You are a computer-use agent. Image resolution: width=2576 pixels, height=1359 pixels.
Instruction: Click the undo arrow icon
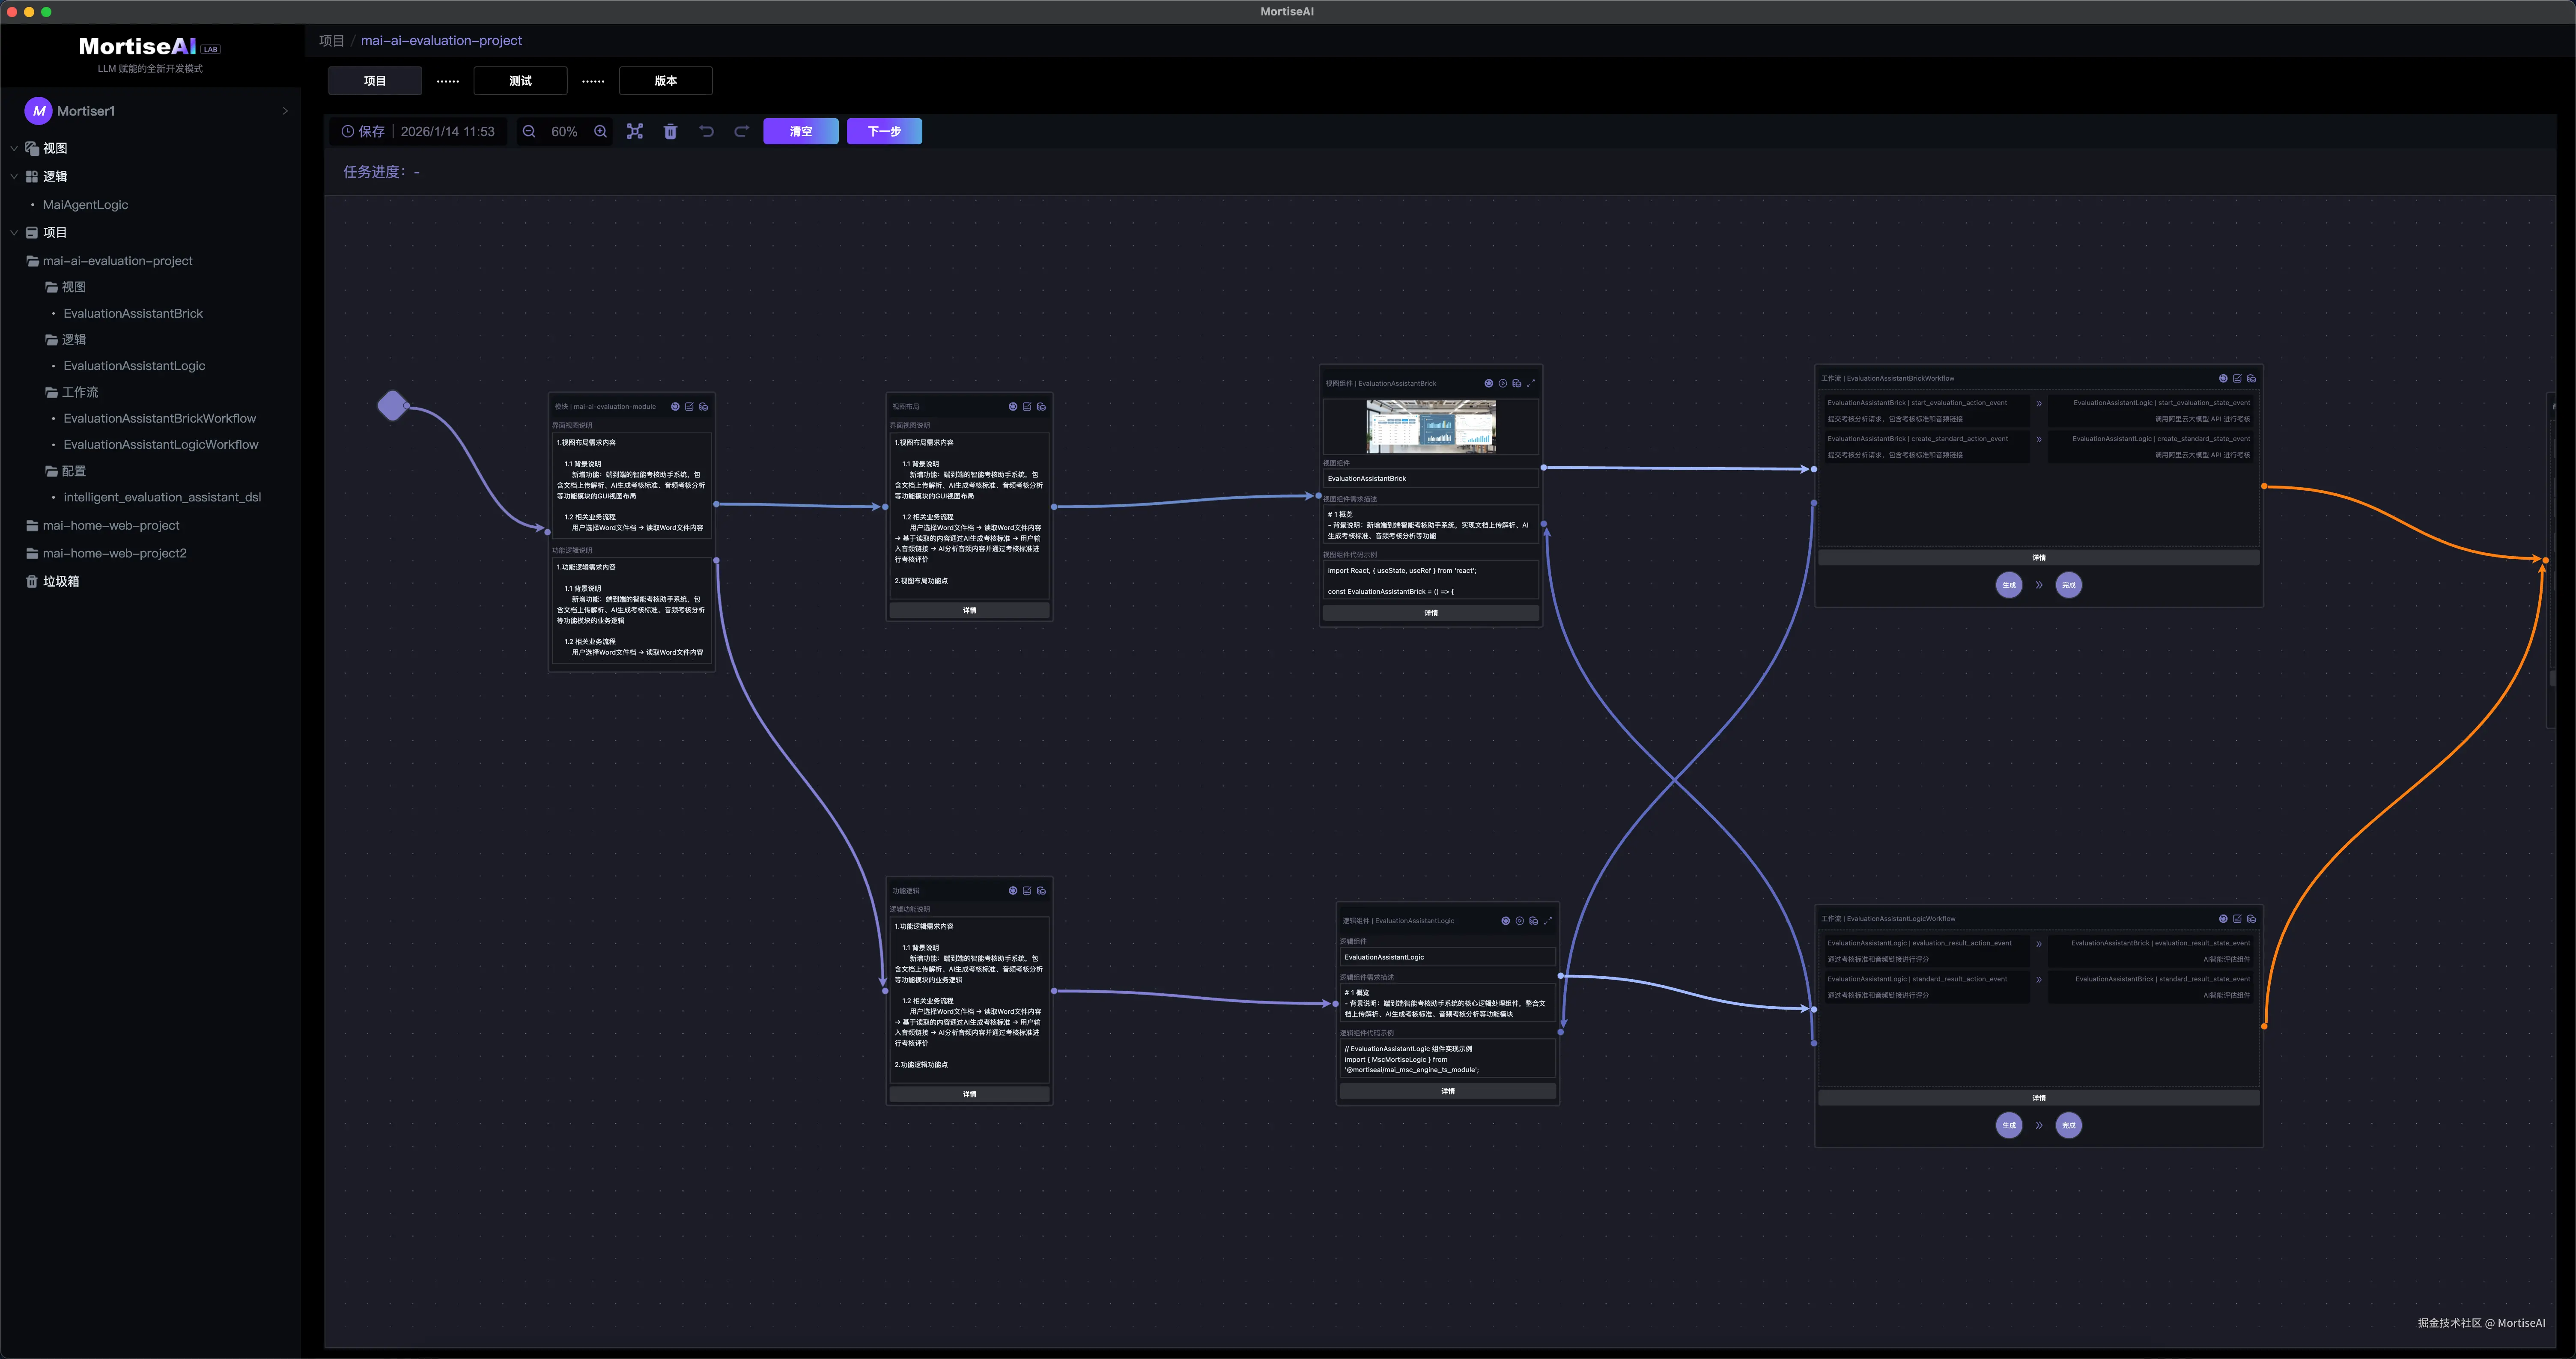[x=706, y=131]
